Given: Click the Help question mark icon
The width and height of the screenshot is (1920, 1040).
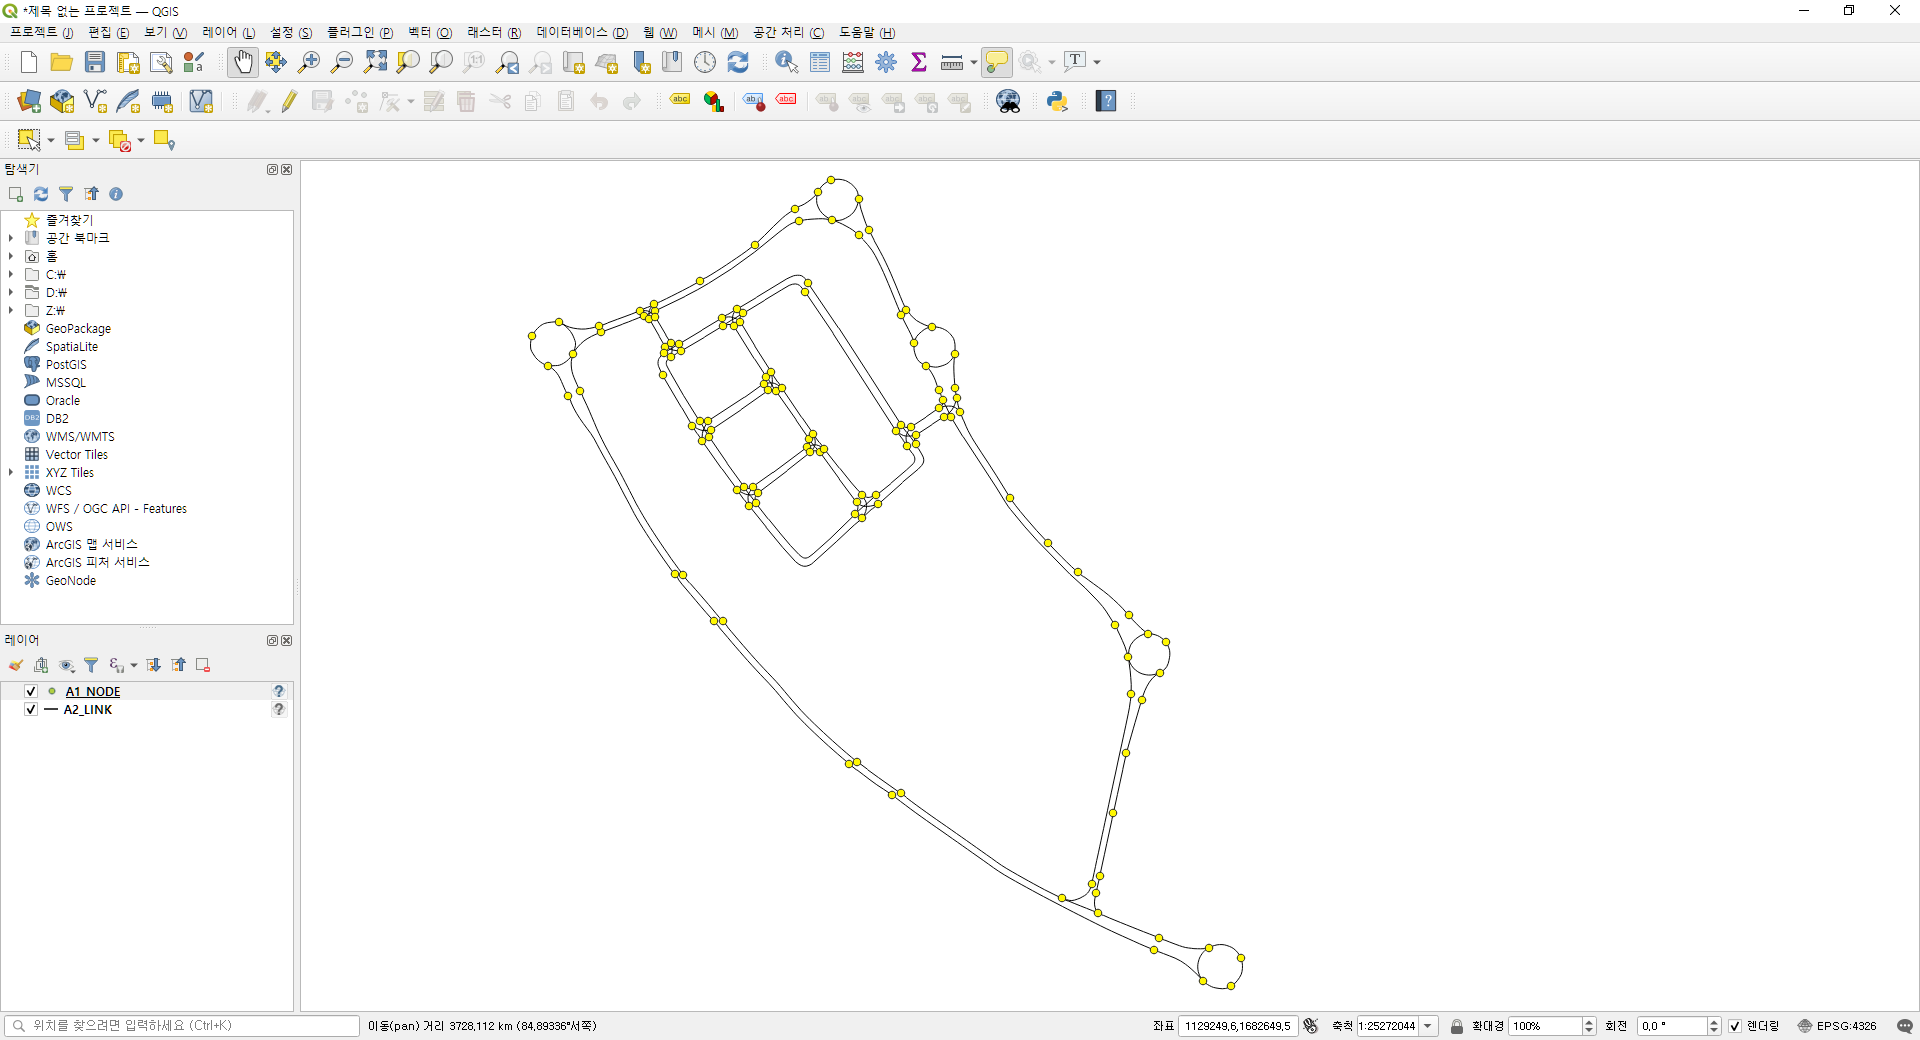Looking at the screenshot, I should tap(1106, 101).
